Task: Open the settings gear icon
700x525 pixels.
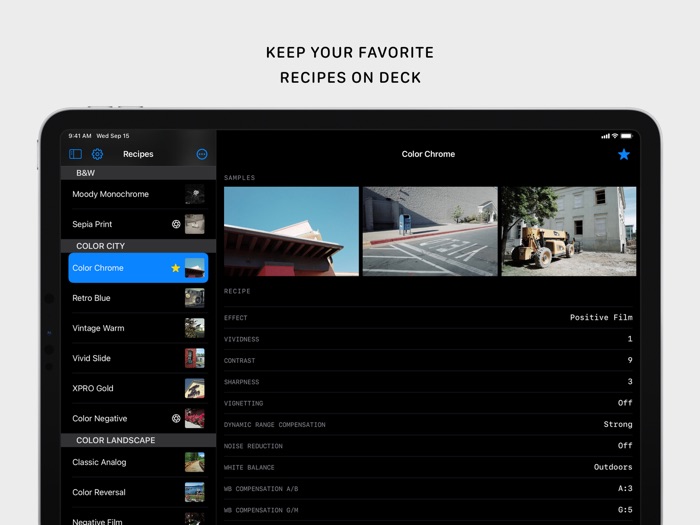Action: point(97,154)
